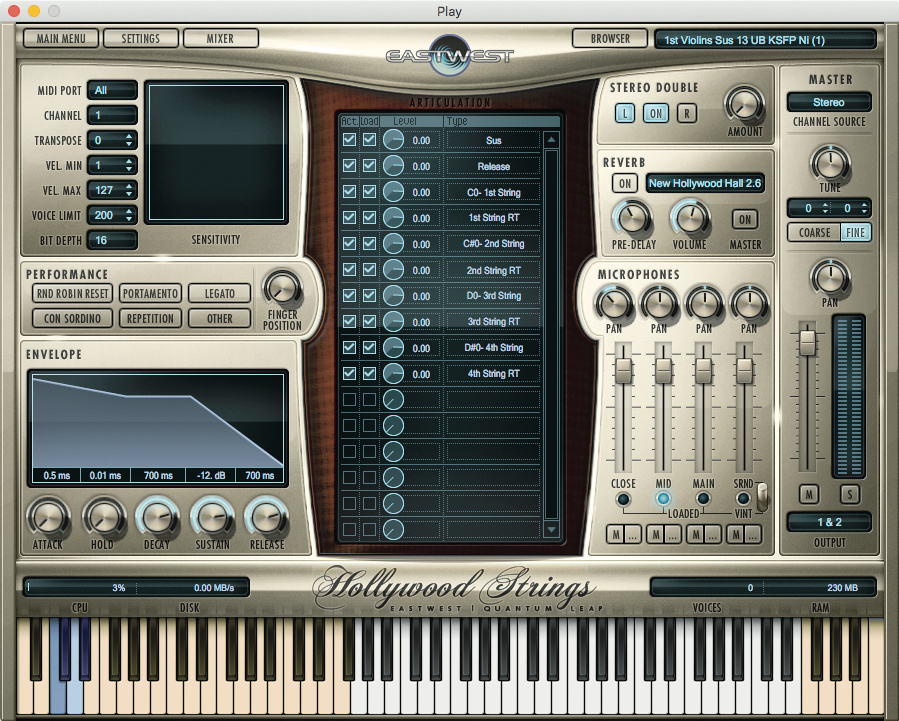Open the Stereo channel source dropdown
This screenshot has height=721, width=899.
(829, 102)
